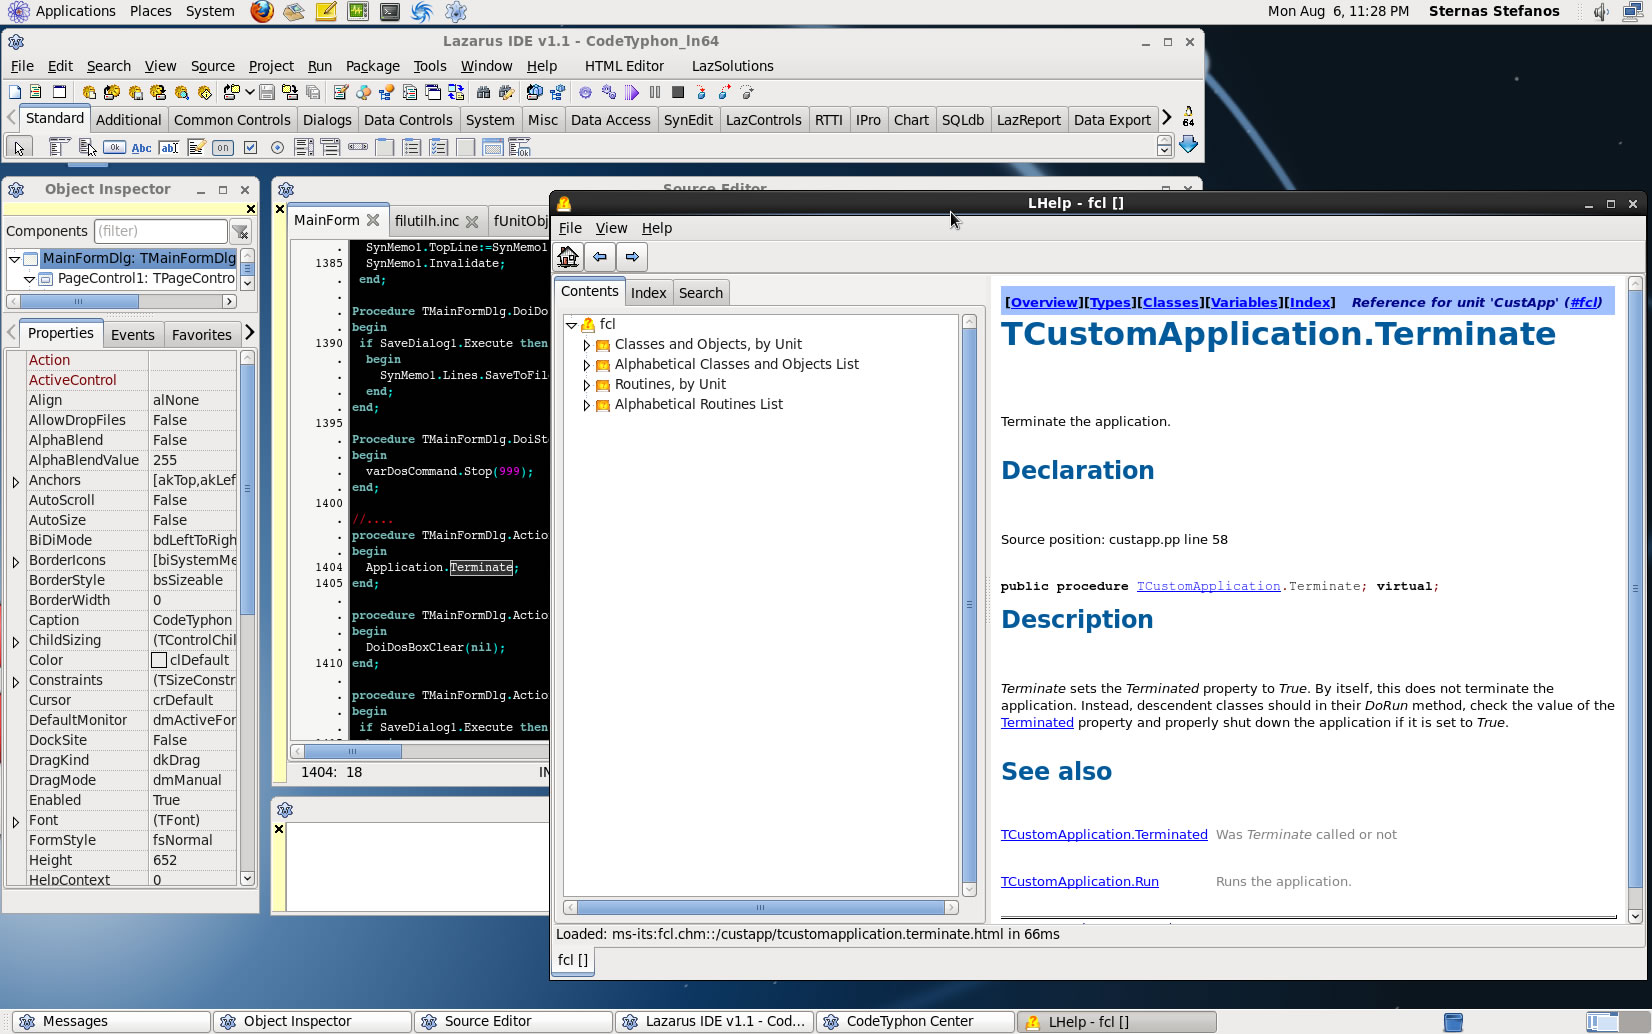
Task: Select the TScrollBar palette component
Action: [357, 147]
